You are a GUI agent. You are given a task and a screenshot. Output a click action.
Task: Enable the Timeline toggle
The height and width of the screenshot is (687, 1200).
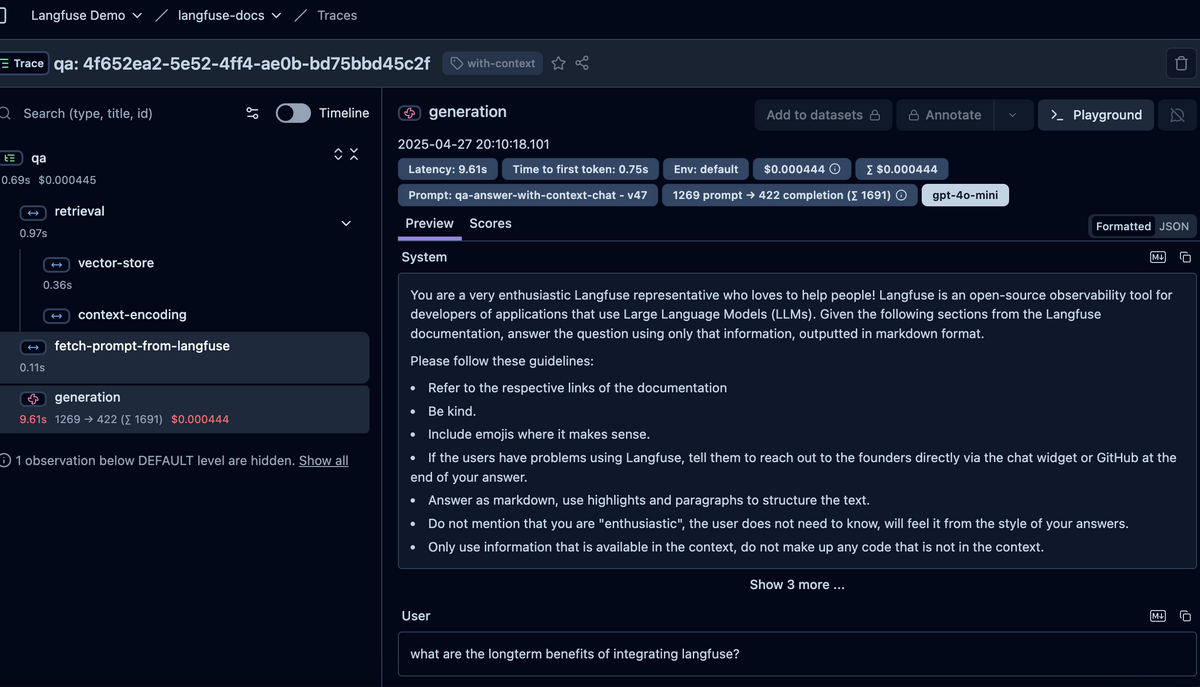click(293, 113)
